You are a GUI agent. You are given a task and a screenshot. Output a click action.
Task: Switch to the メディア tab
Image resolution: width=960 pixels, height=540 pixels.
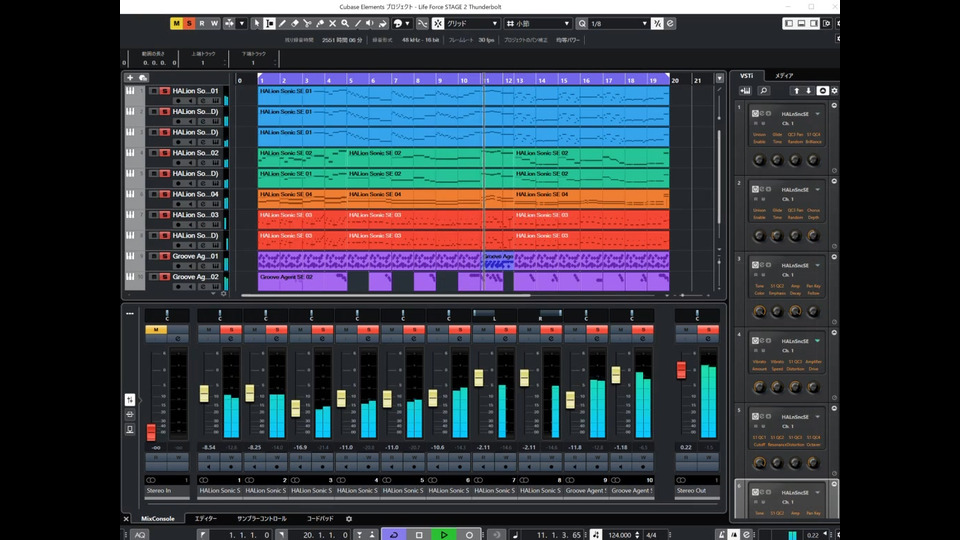tap(784, 76)
